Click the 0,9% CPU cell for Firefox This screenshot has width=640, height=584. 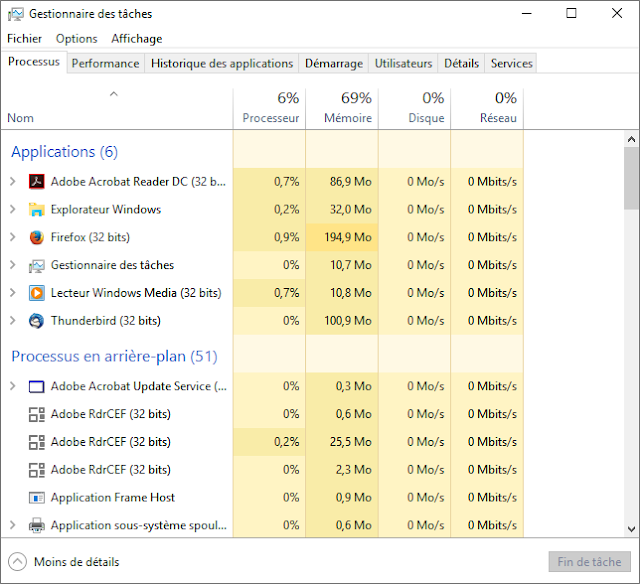point(269,237)
